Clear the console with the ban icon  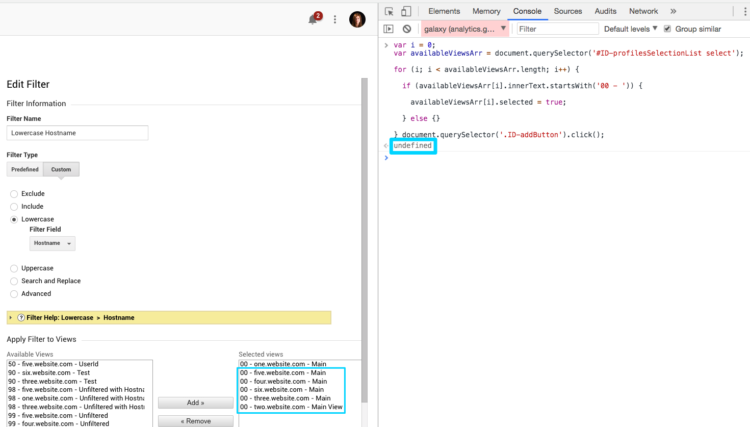point(407,29)
